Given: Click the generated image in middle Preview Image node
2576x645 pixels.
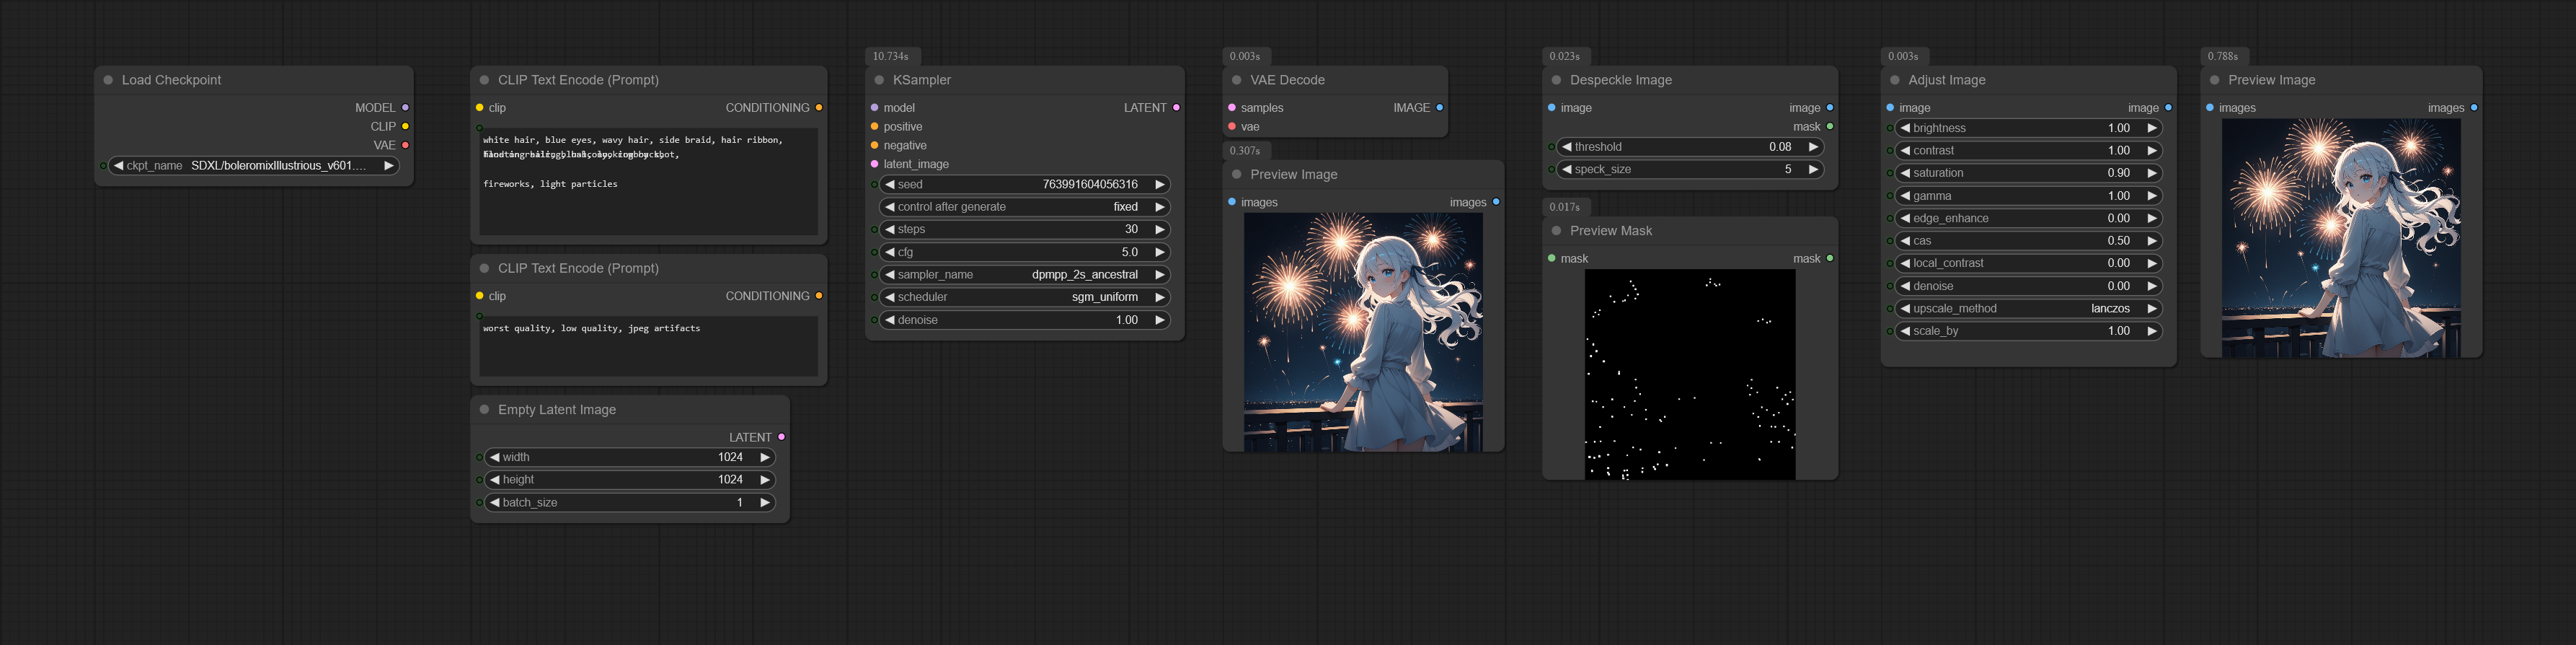Looking at the screenshot, I should (1363, 332).
